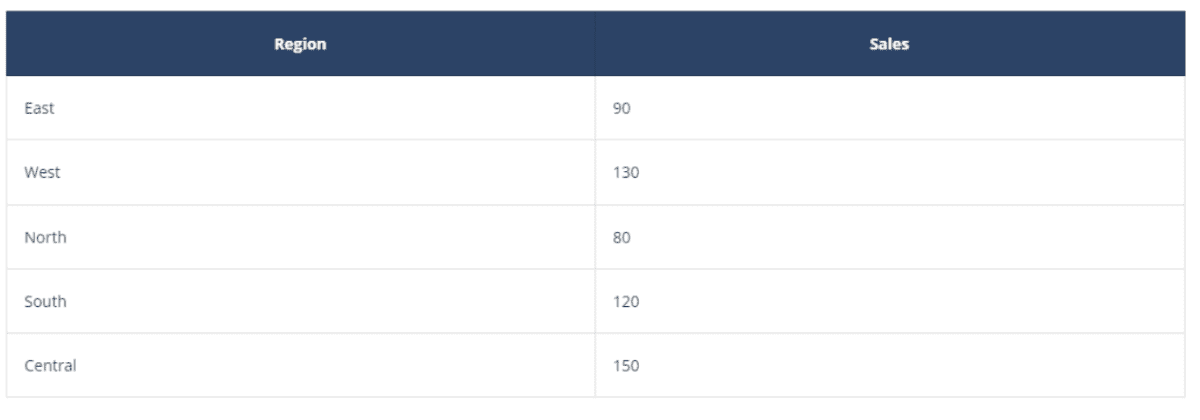Image resolution: width=1200 pixels, height=420 pixels.
Task: Click the sales value 130
Action: (626, 173)
